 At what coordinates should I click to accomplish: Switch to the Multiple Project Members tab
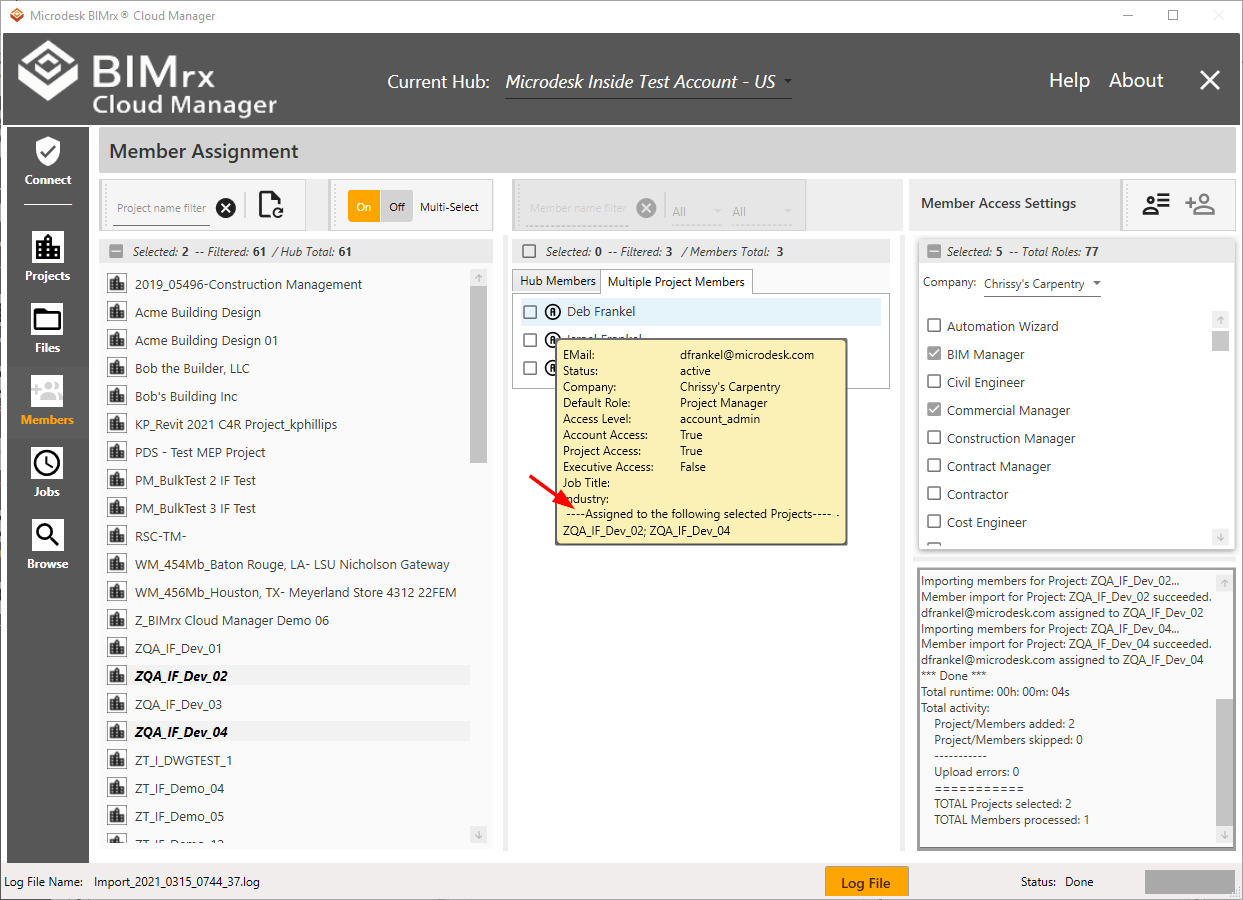pos(676,282)
